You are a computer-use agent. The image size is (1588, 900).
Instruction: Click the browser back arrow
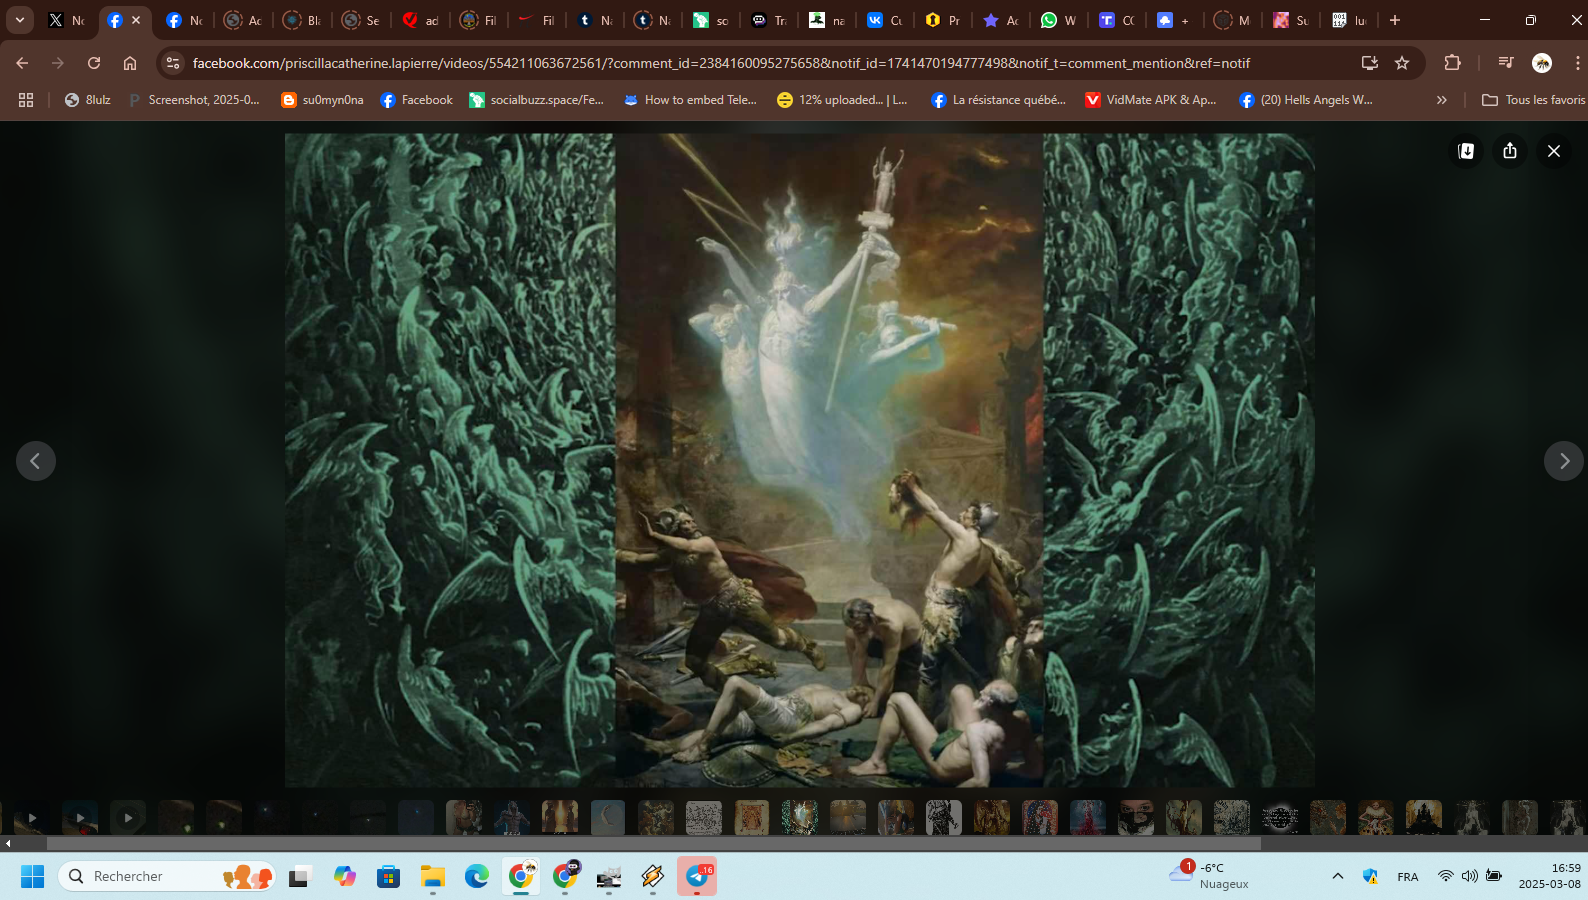coord(22,63)
